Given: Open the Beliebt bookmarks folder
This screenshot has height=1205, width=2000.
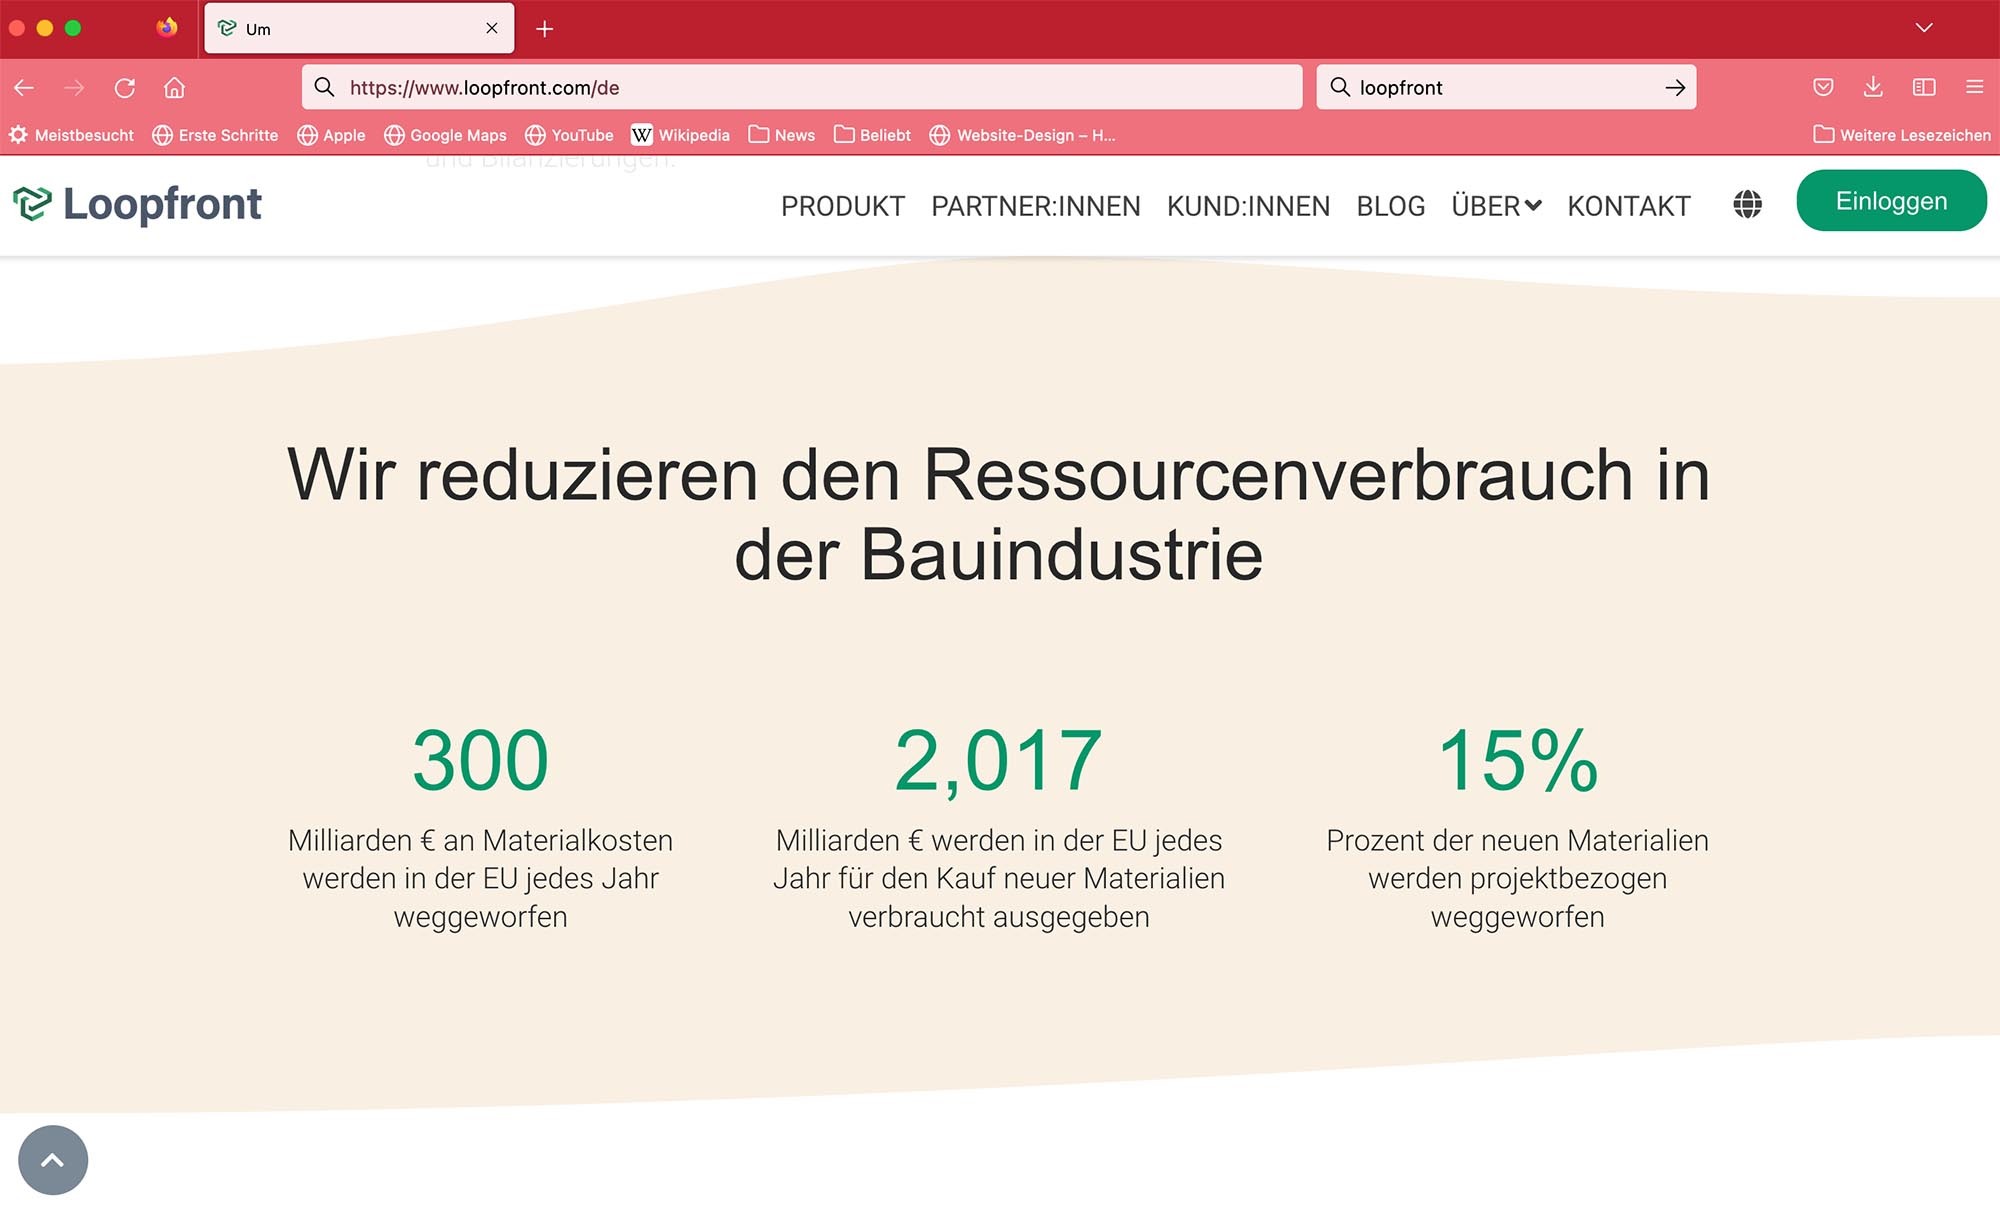Looking at the screenshot, I should tap(872, 135).
